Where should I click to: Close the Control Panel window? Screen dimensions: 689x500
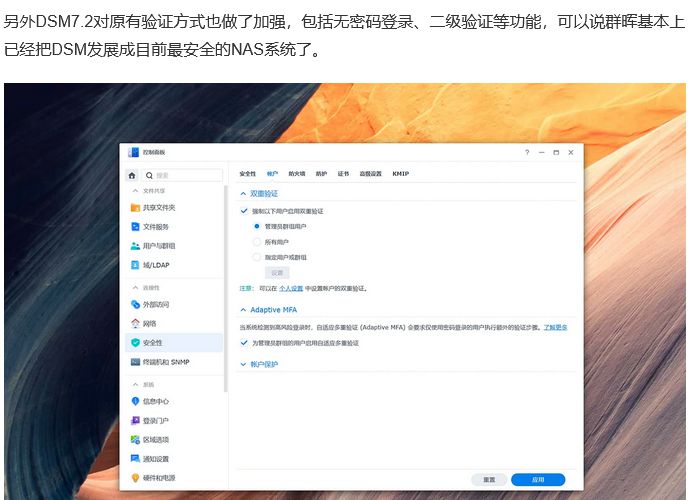coord(571,152)
